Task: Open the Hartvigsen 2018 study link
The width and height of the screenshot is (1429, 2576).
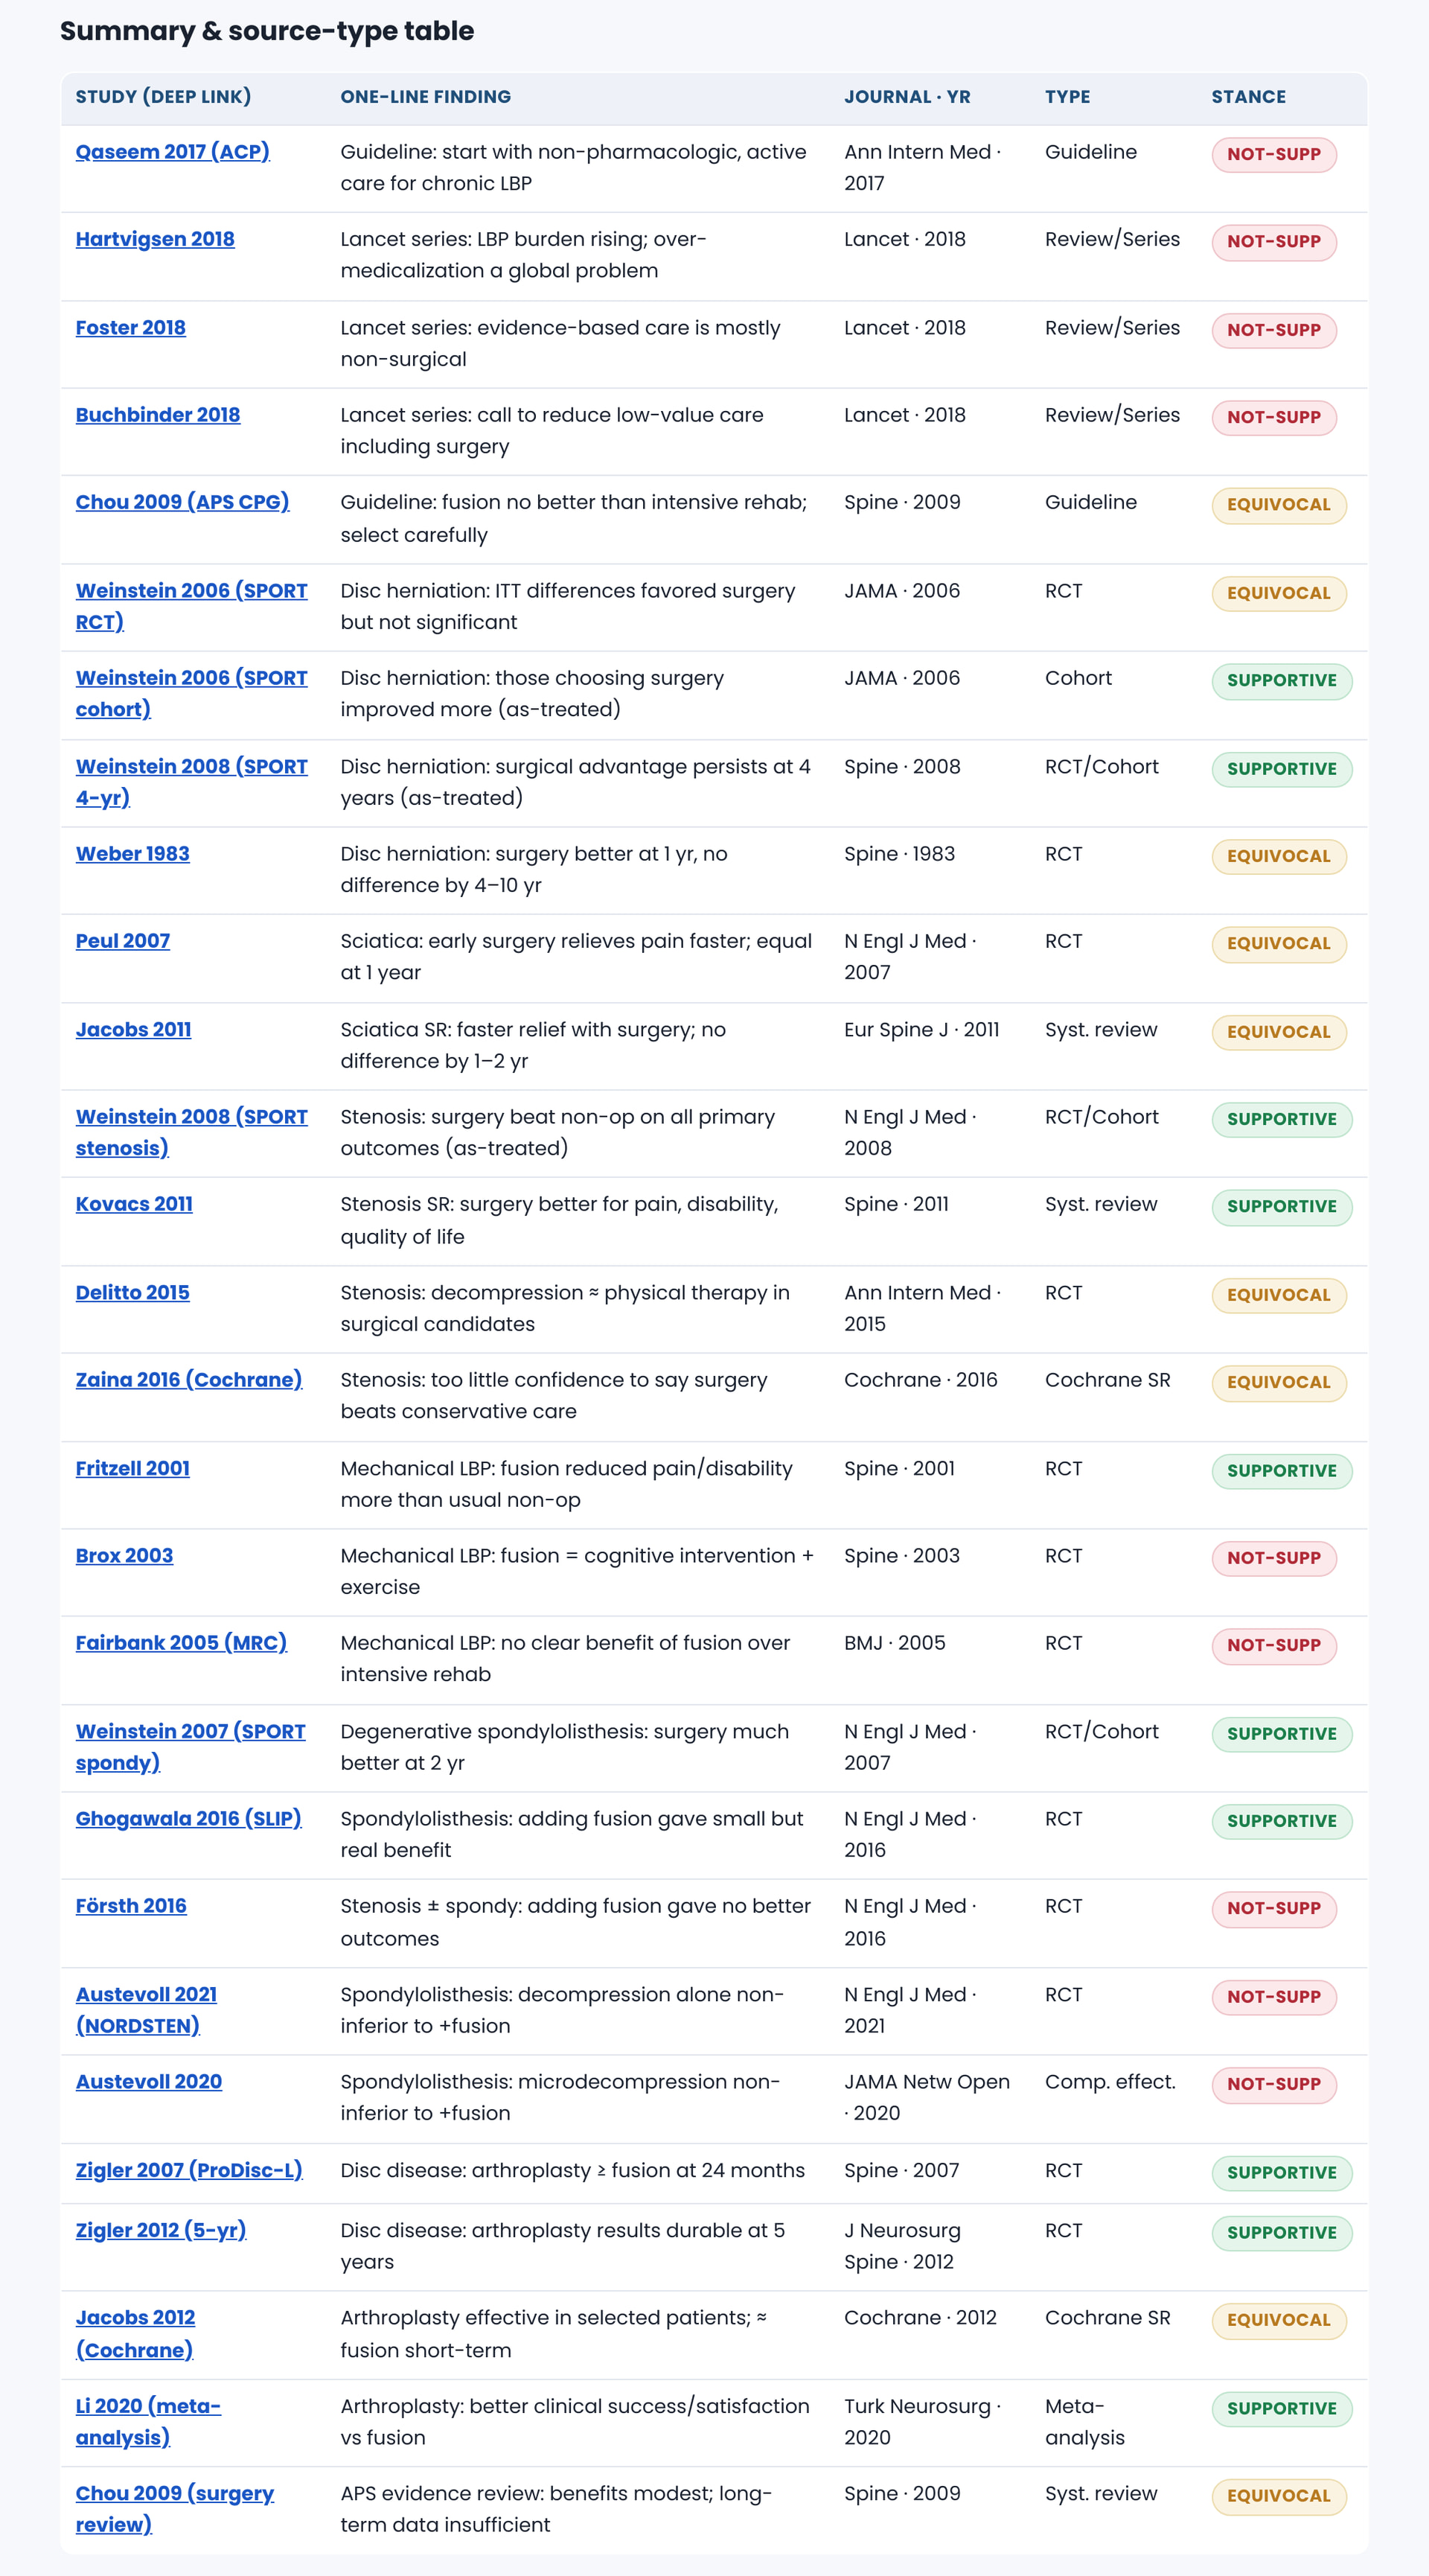Action: tap(155, 239)
